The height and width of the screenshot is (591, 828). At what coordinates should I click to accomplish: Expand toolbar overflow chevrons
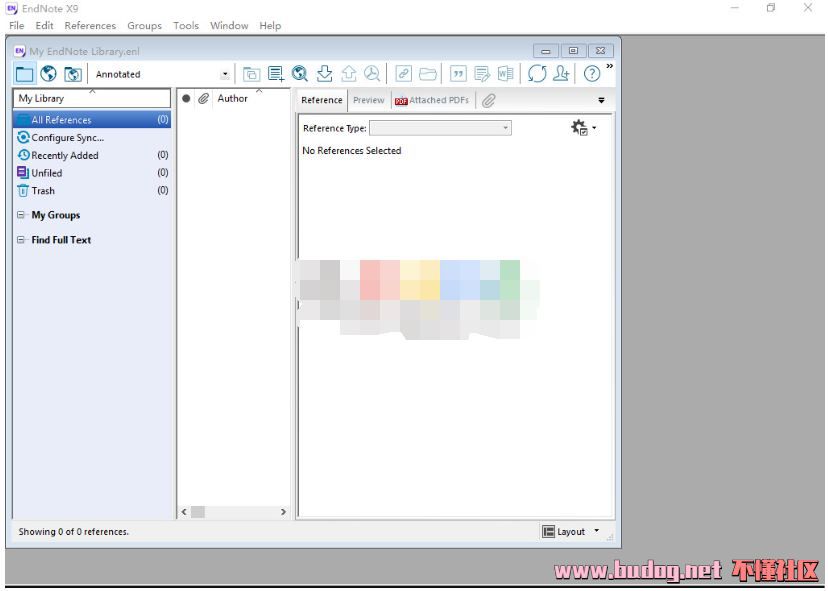point(609,66)
